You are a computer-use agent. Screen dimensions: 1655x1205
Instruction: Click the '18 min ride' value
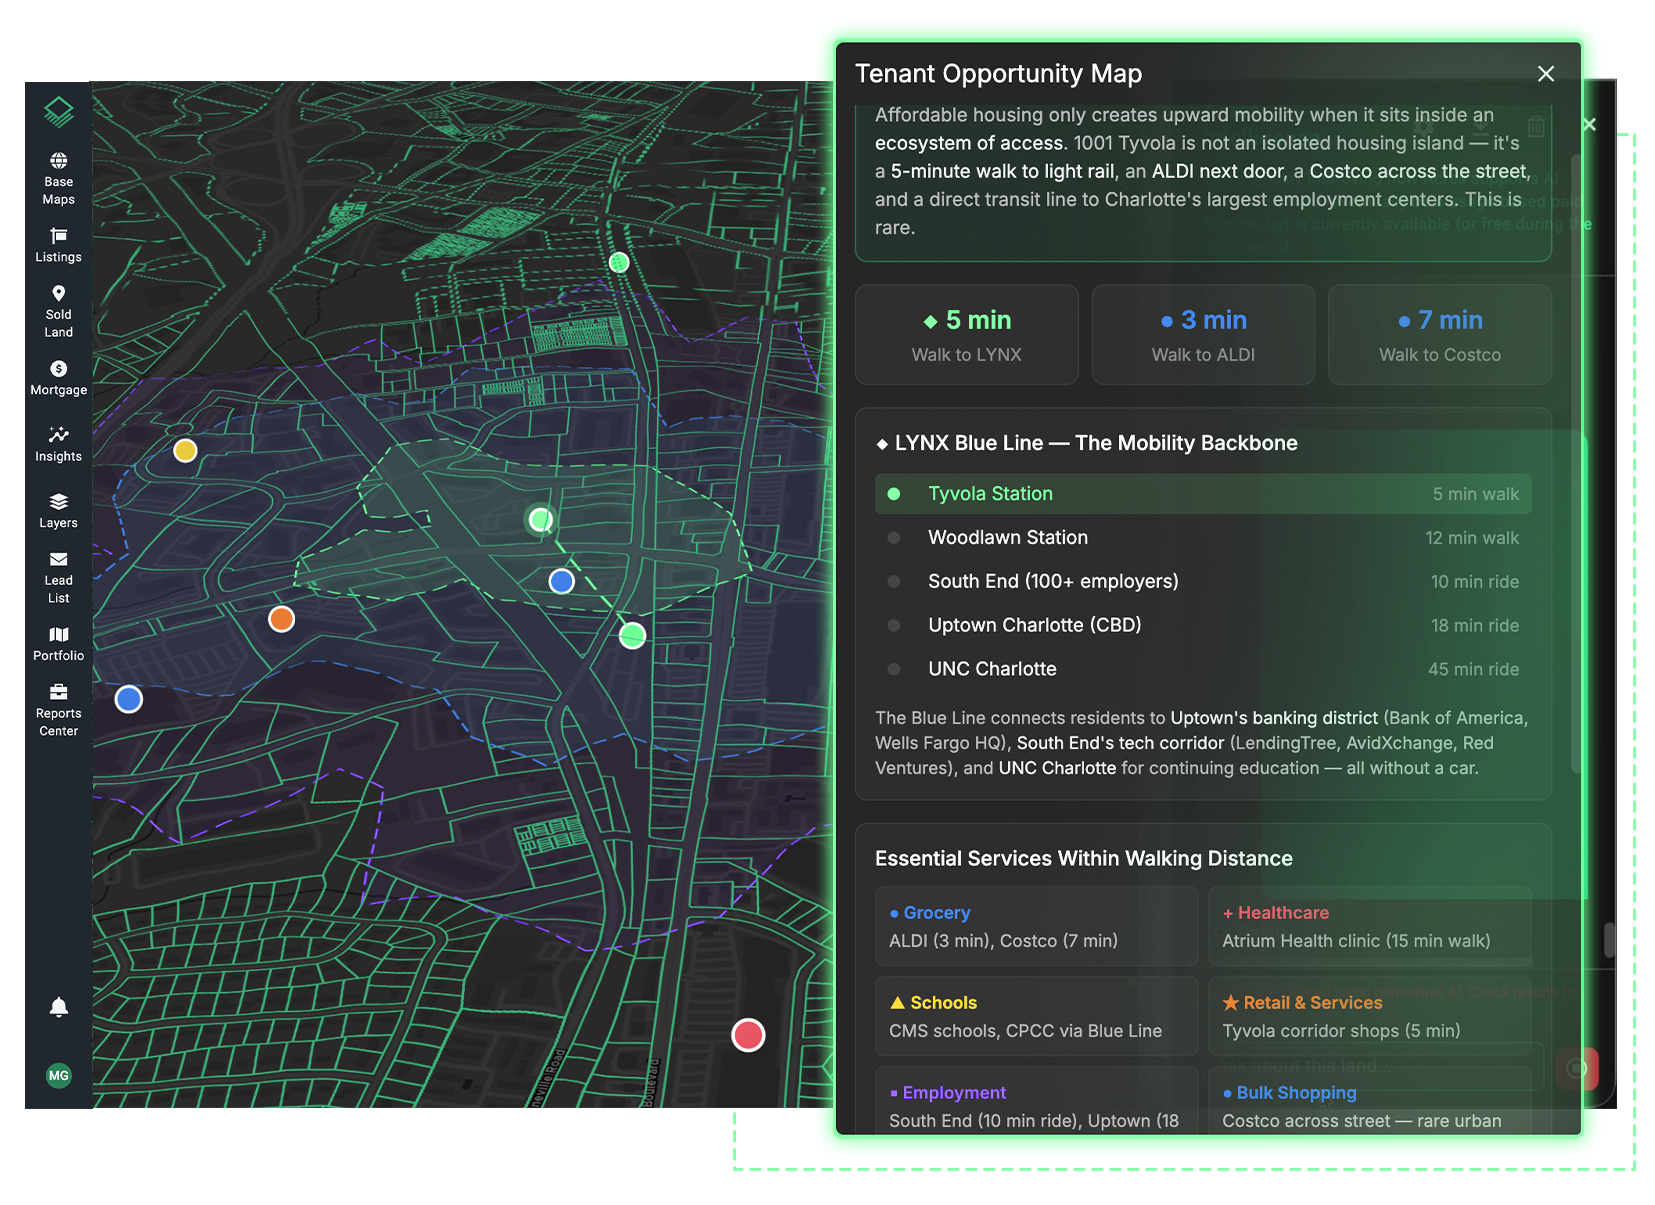pos(1475,626)
